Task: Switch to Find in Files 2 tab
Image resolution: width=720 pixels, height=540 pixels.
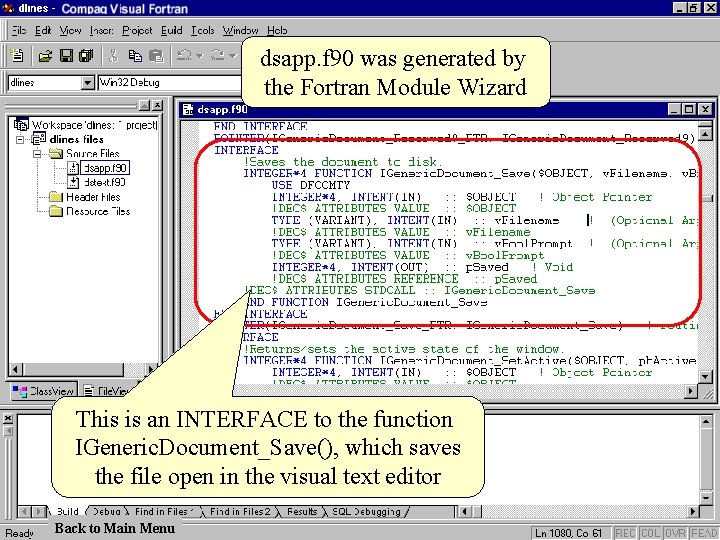Action: 241,511
